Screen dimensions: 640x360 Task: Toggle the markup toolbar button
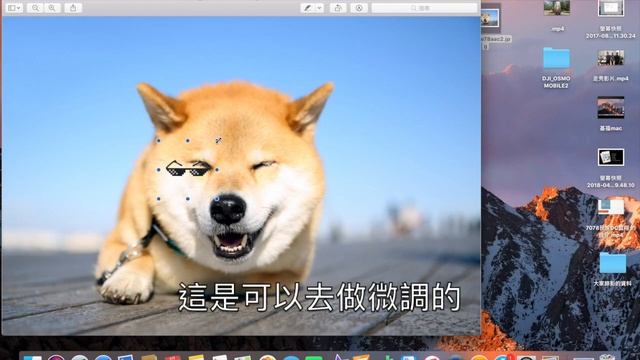click(x=359, y=8)
